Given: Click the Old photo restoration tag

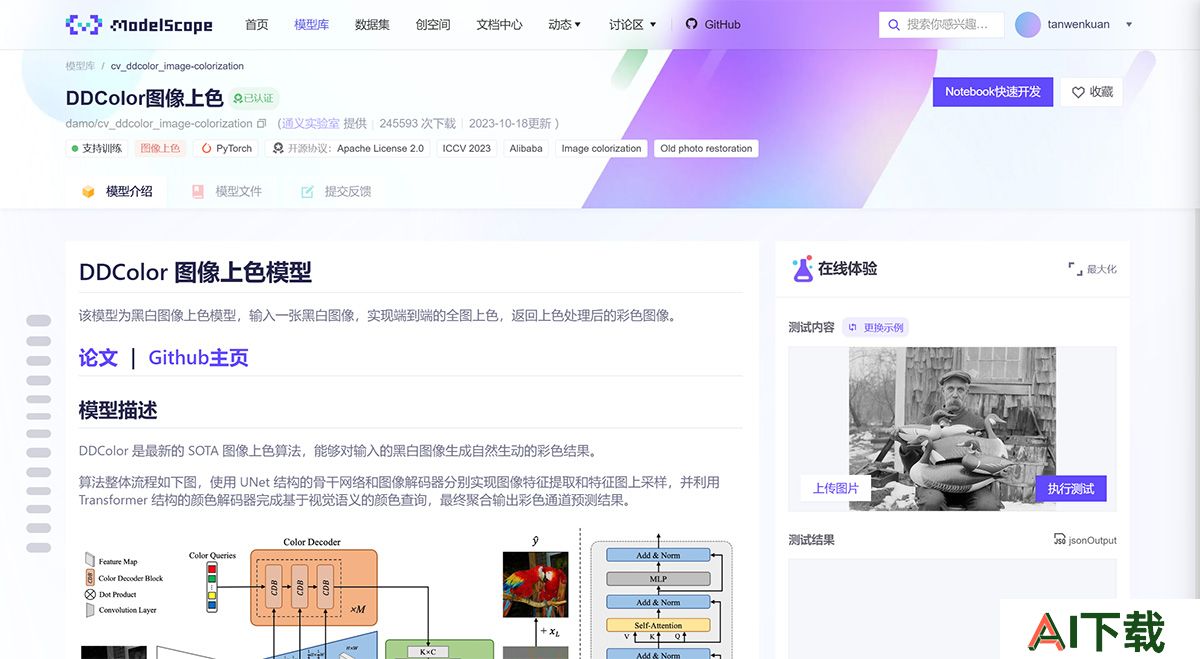Looking at the screenshot, I should (x=706, y=148).
